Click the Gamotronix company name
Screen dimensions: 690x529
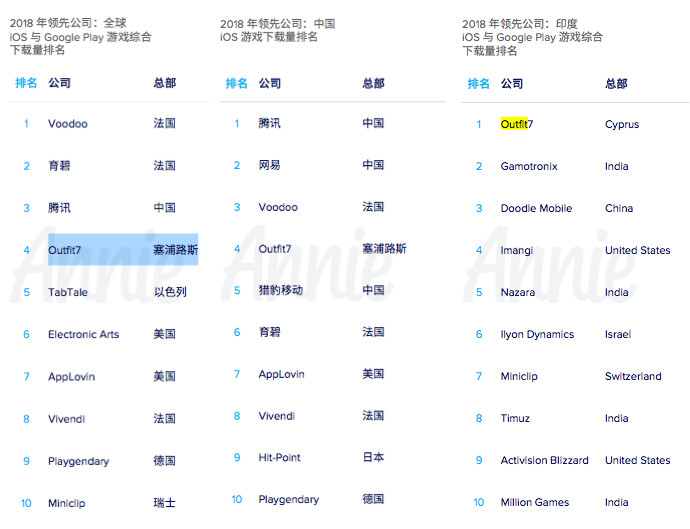click(x=529, y=166)
